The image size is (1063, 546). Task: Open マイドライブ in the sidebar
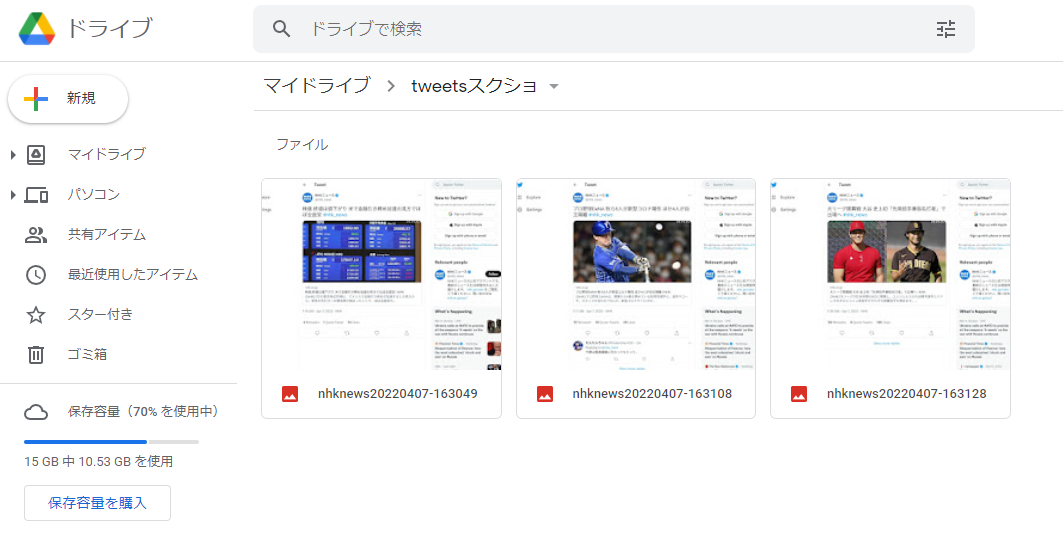click(x=106, y=155)
